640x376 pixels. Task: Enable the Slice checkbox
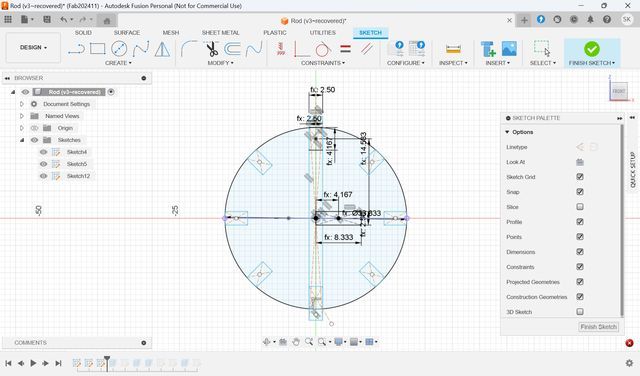[580, 207]
